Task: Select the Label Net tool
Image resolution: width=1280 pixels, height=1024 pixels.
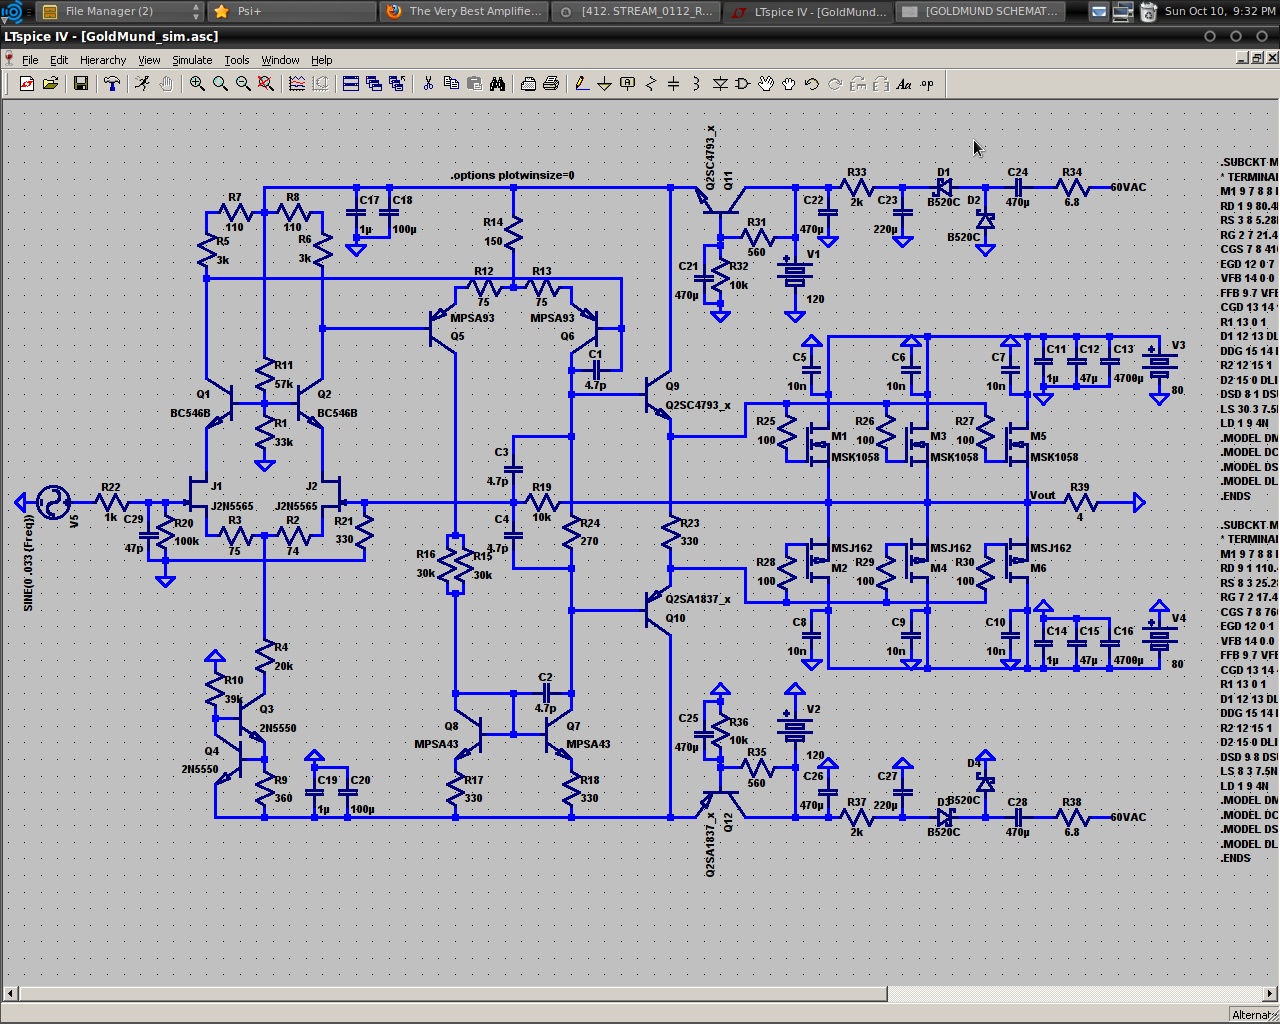Action: pyautogui.click(x=628, y=84)
